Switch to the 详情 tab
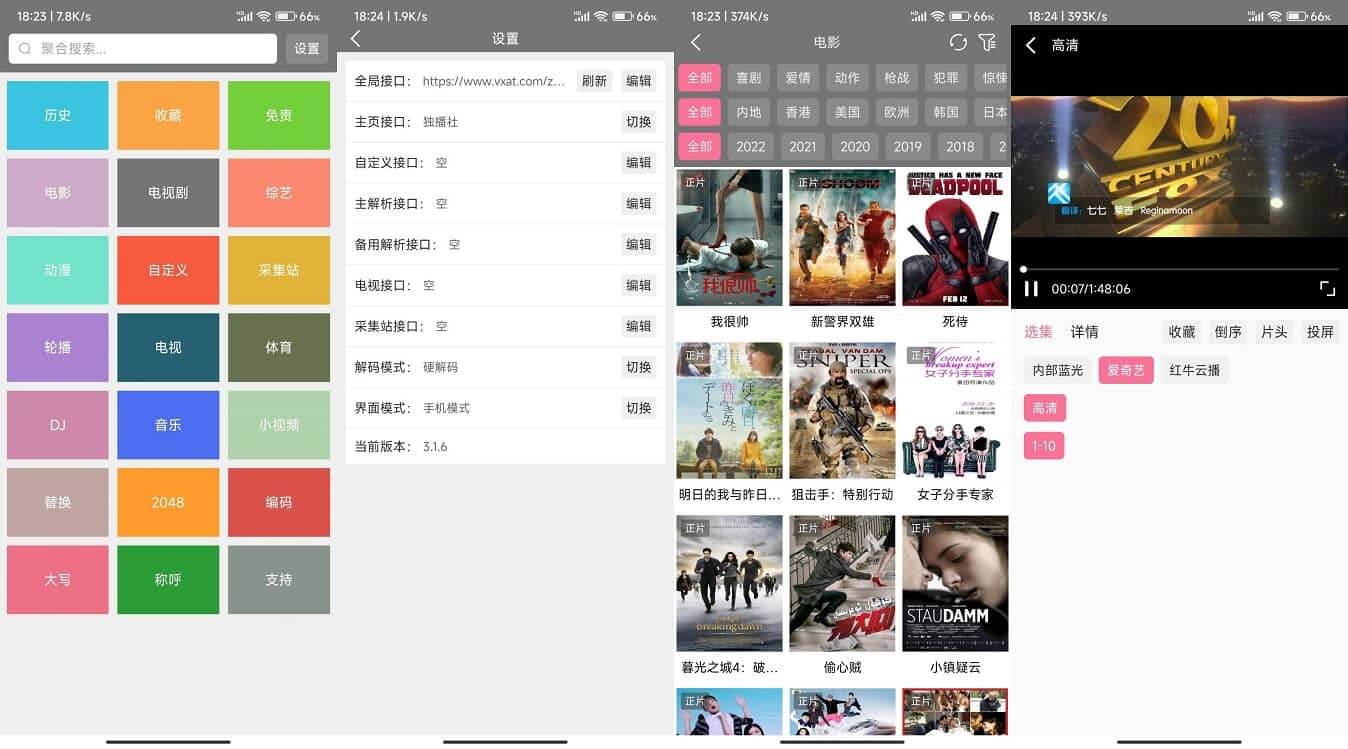This screenshot has width=1348, height=749. tap(1084, 332)
